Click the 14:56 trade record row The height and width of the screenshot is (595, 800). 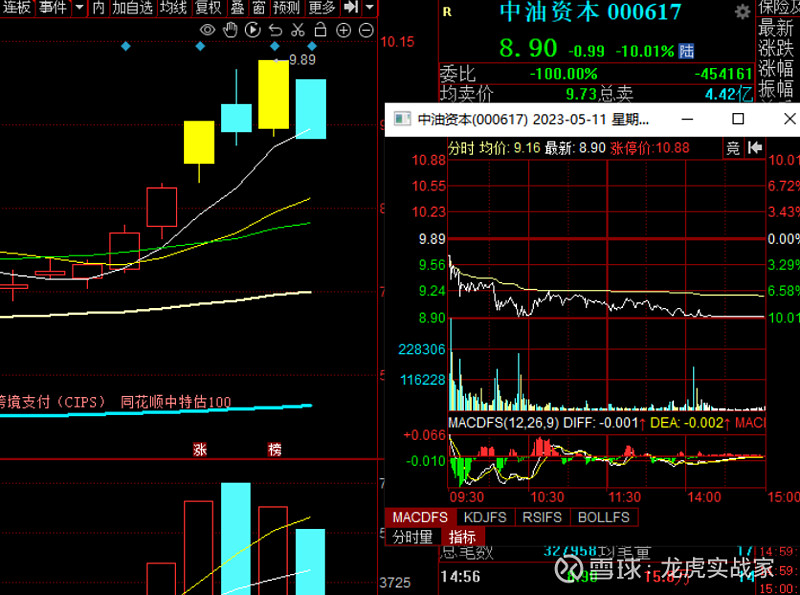(x=597, y=577)
